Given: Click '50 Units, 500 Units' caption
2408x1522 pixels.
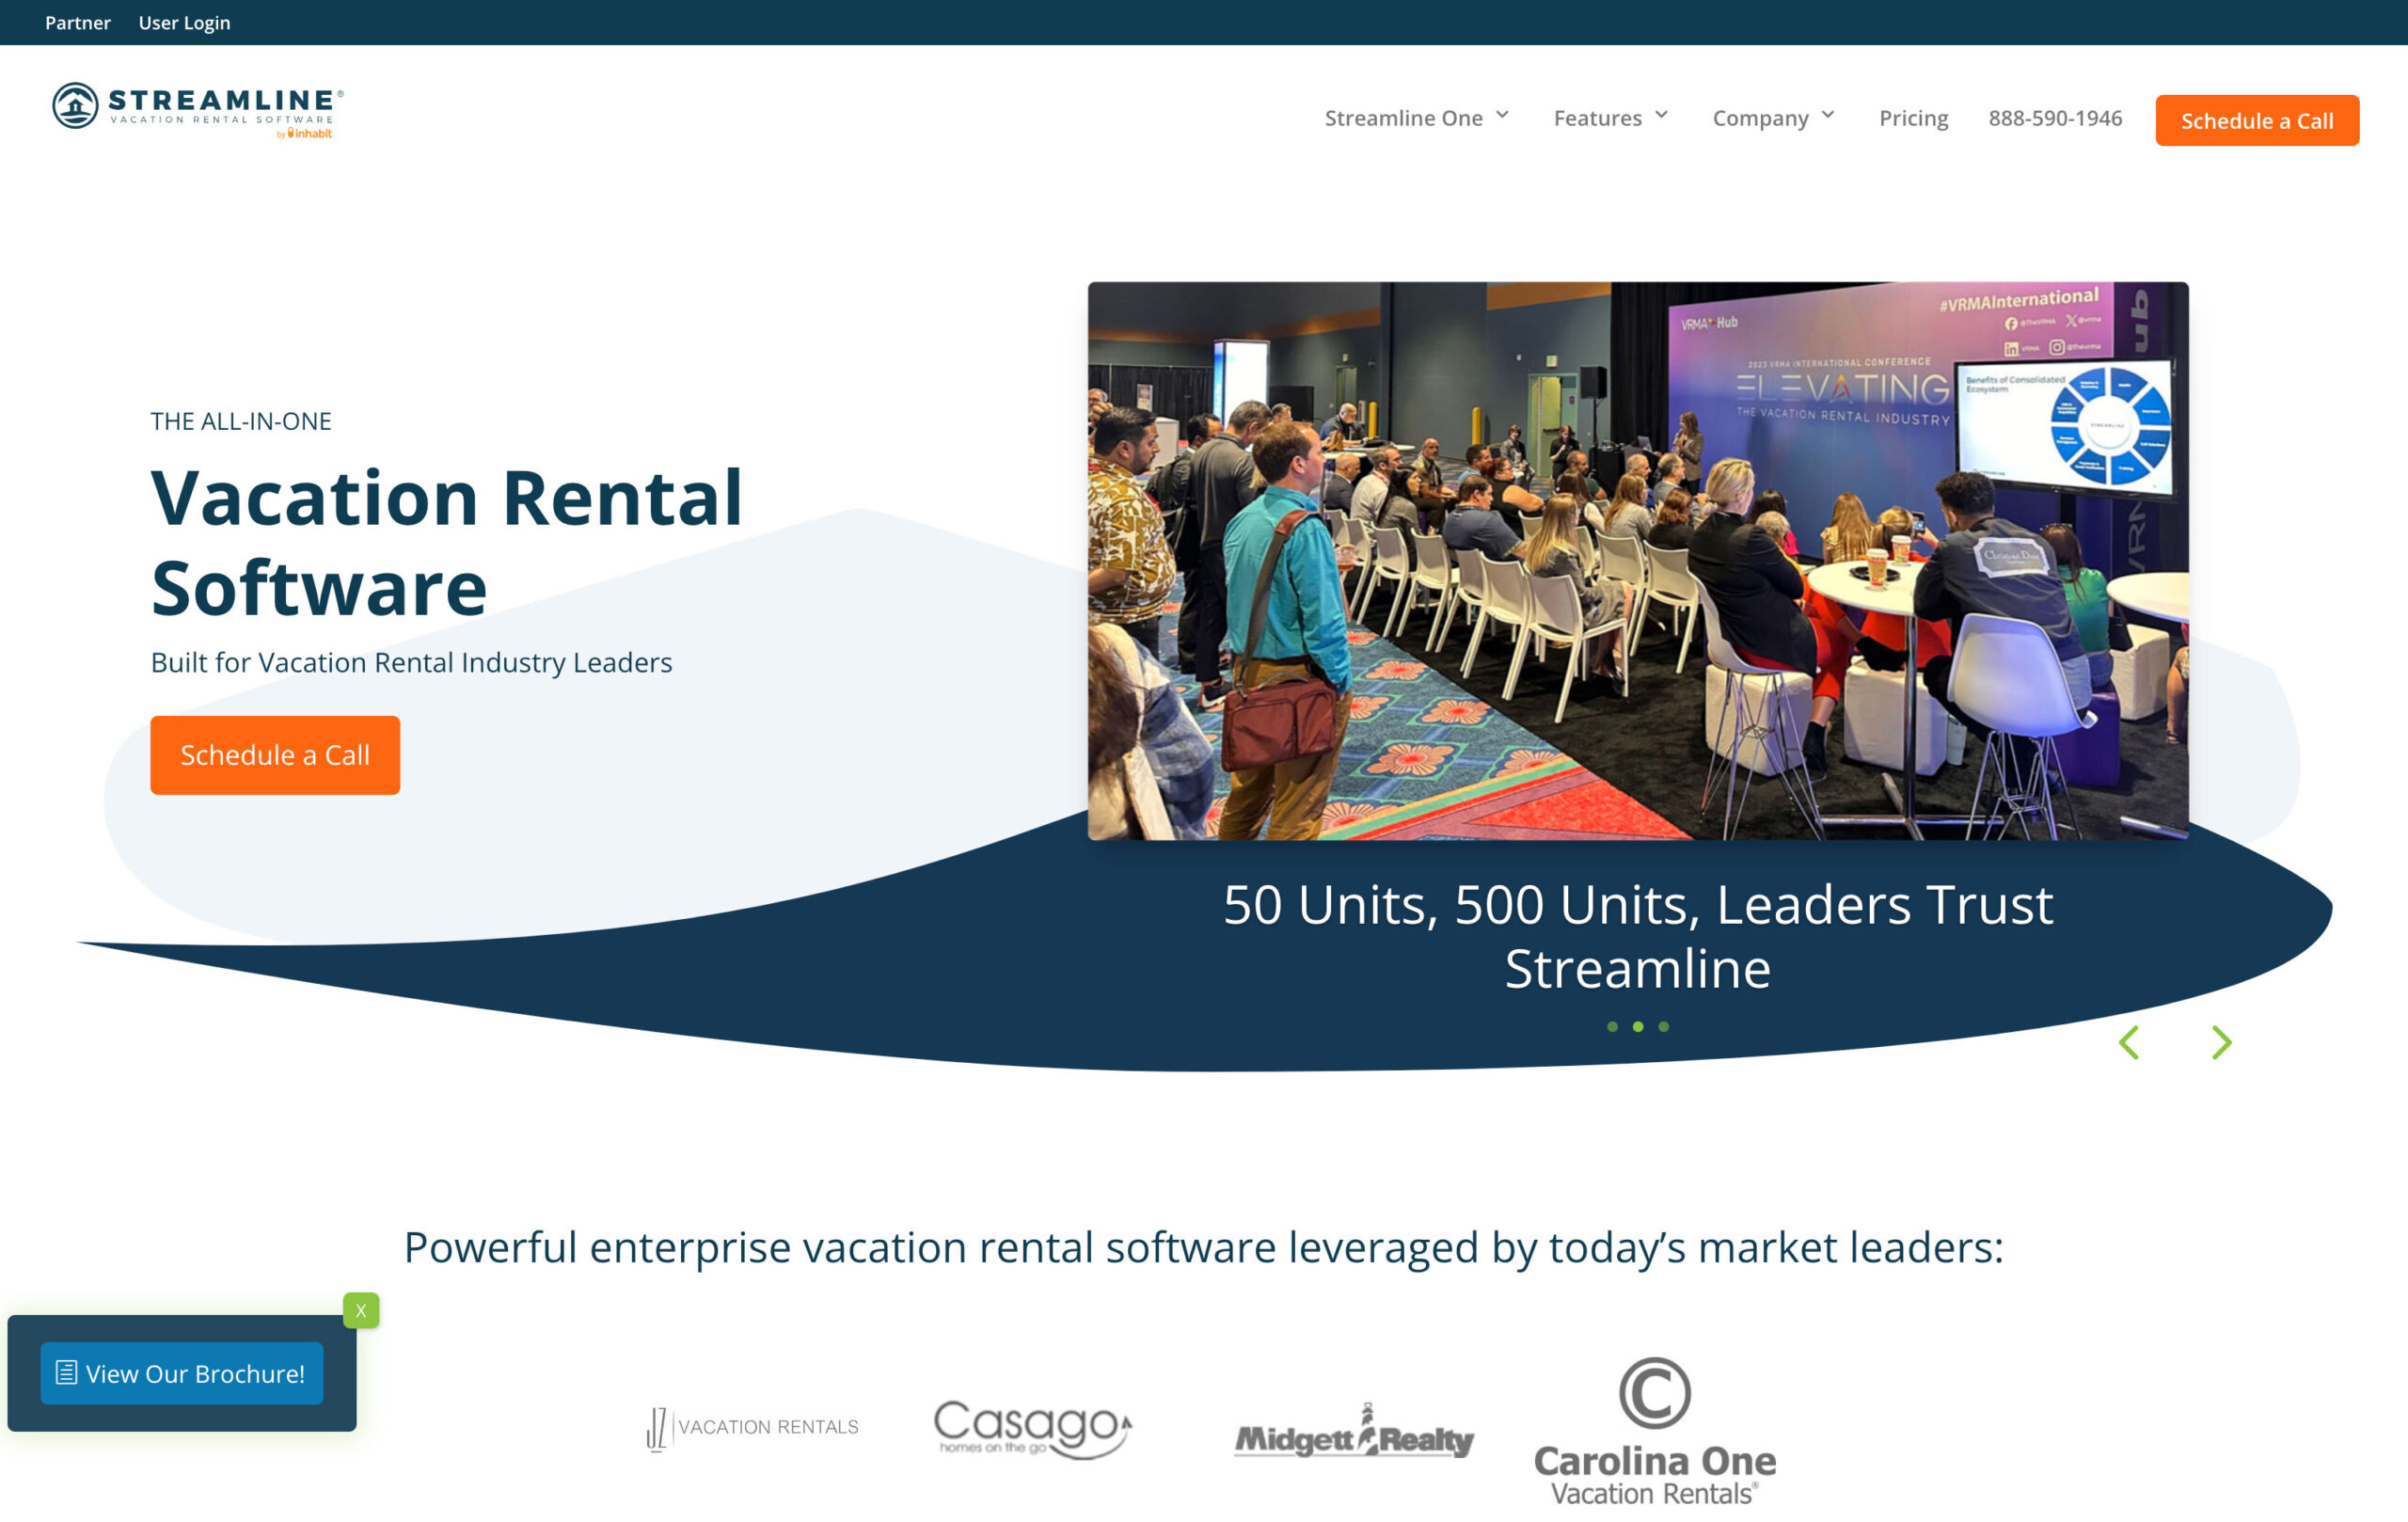Looking at the screenshot, I should pyautogui.click(x=1638, y=936).
